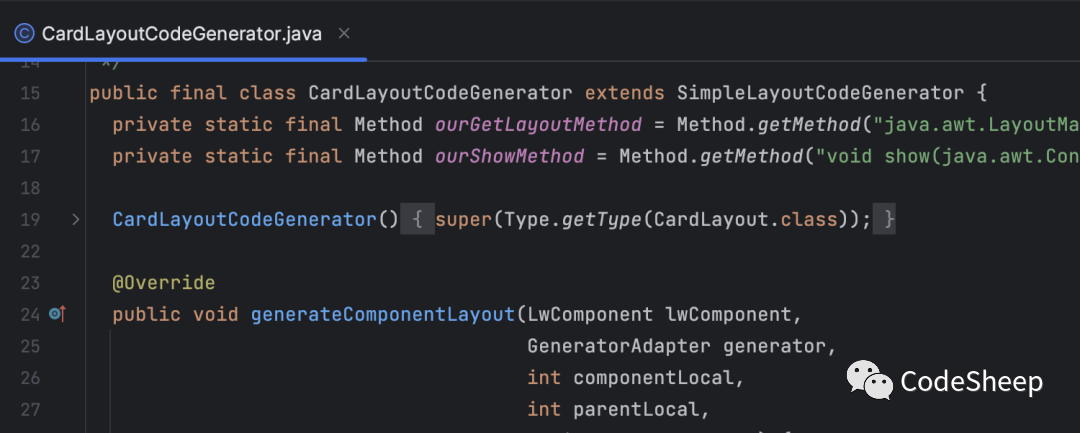
Task: Click the "super" call on line 19
Action: pos(464,220)
